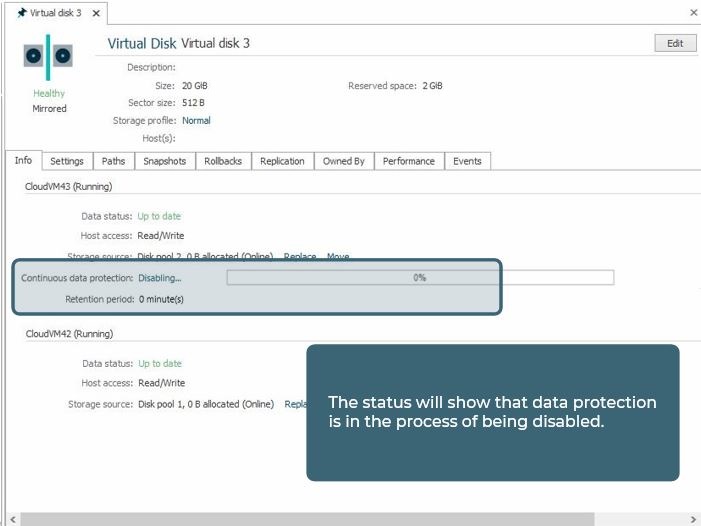Open the Events tab
Screen dimensions: 701x526
467,161
